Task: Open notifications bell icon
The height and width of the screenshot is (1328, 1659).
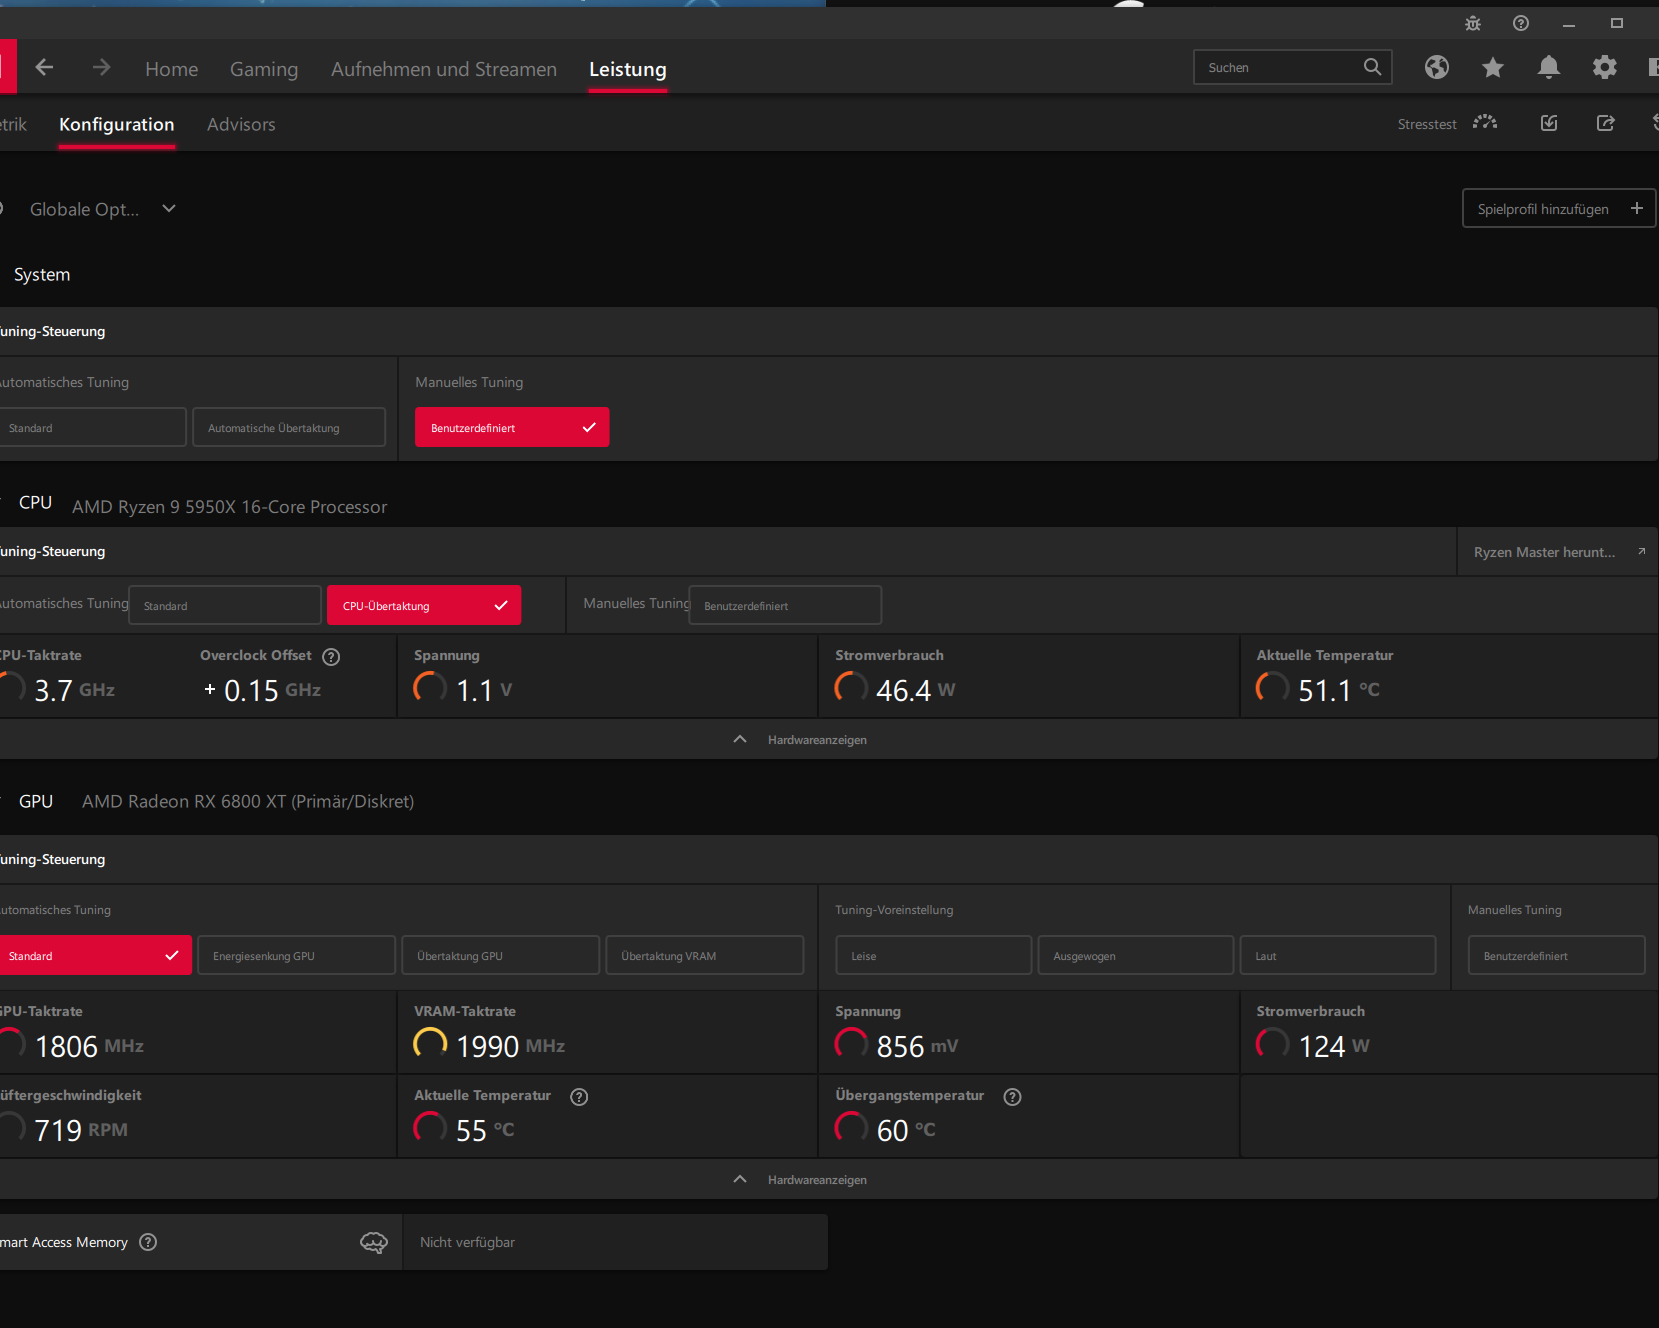Action: [1549, 67]
